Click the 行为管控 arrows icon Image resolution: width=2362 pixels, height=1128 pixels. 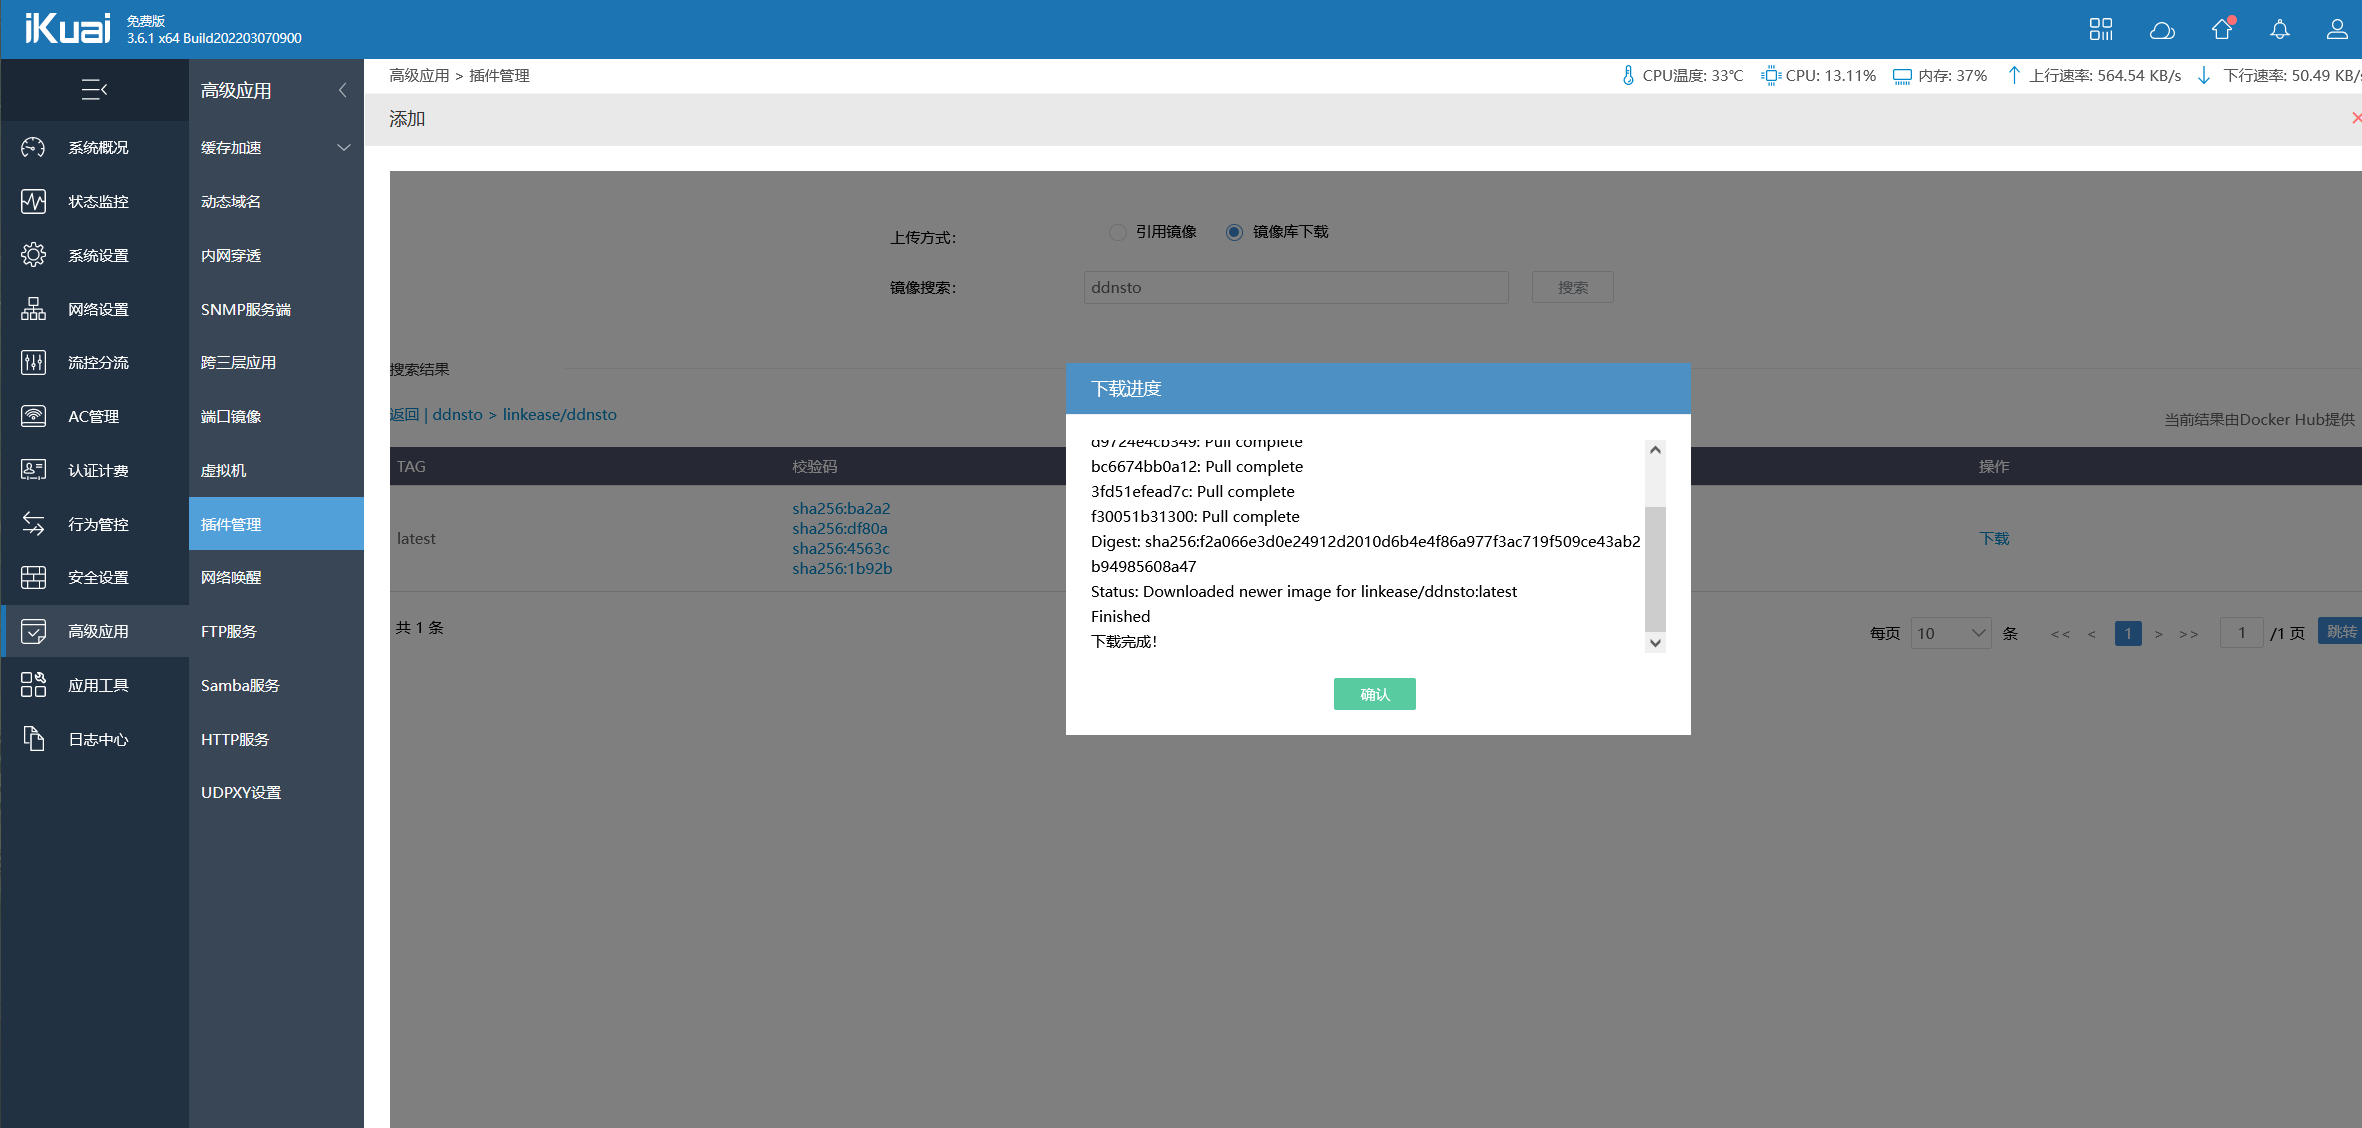(33, 524)
